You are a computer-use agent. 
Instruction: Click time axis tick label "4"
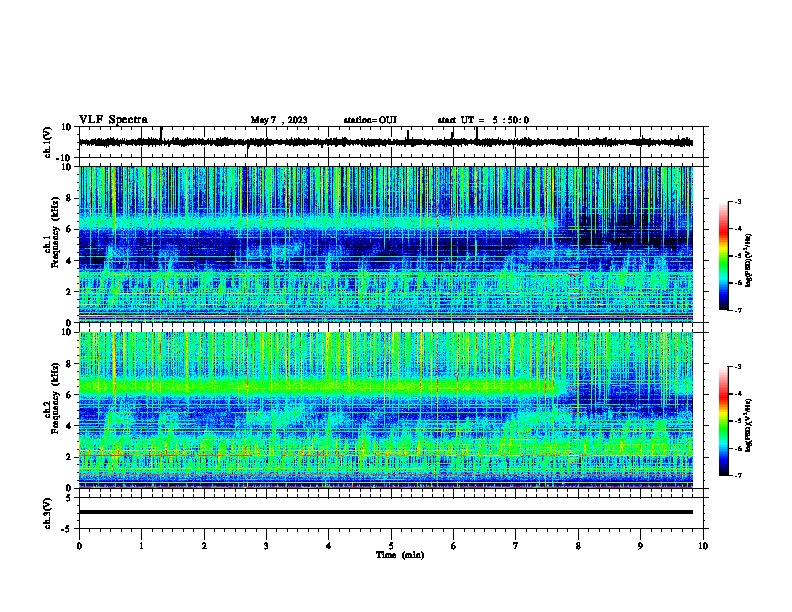[329, 546]
